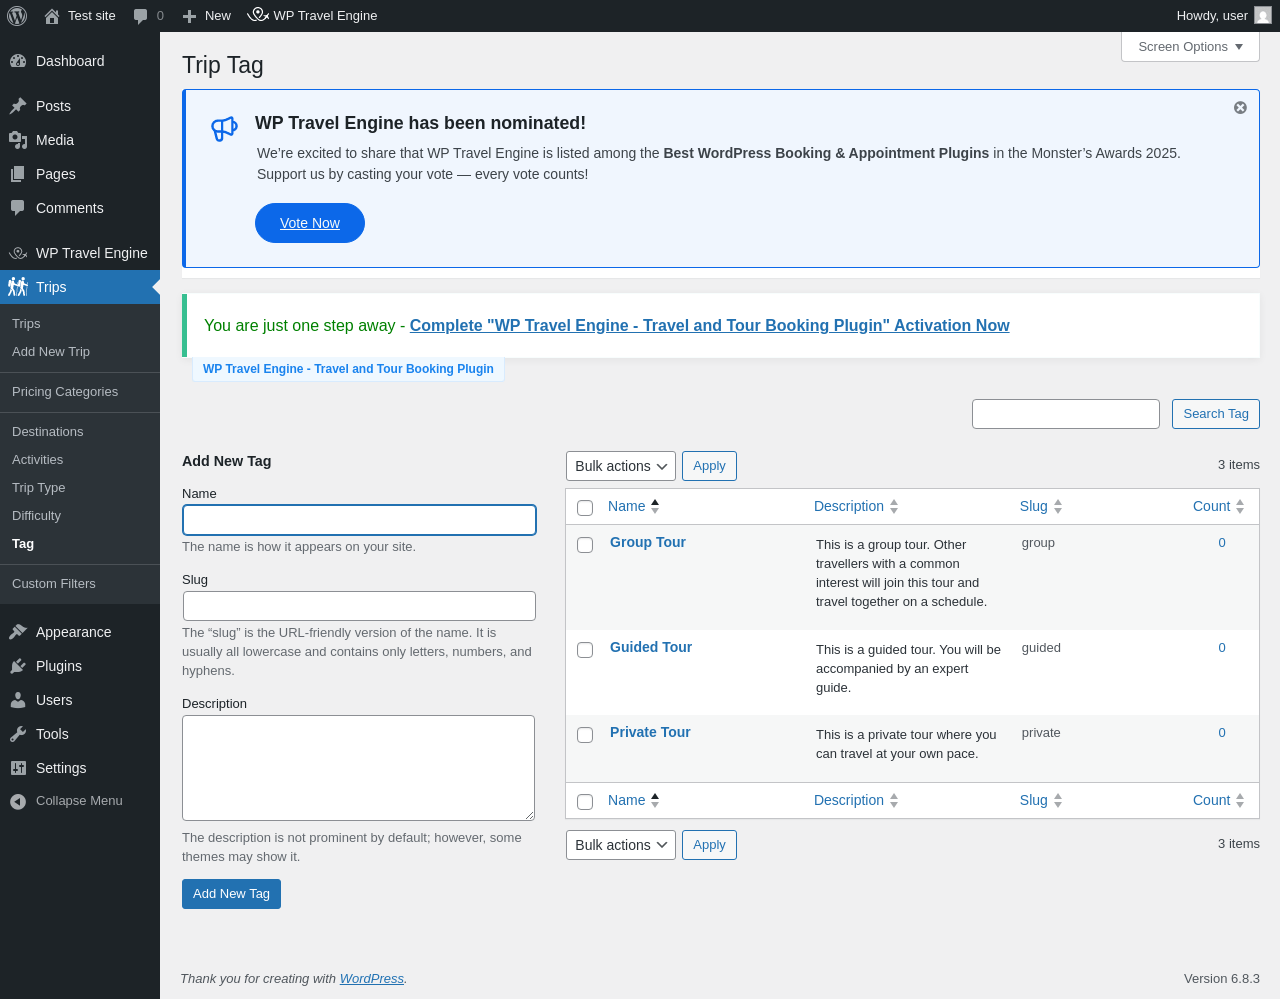Click the top Apply button
Image resolution: width=1280 pixels, height=999 pixels.
click(x=709, y=466)
